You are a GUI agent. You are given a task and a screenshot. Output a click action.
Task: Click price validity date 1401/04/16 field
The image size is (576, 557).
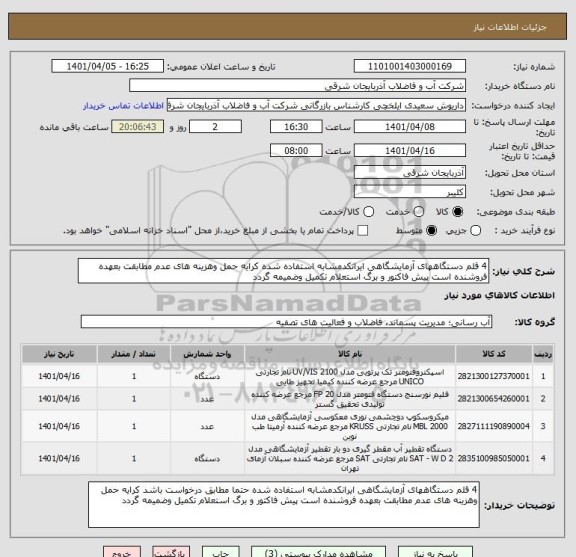coord(410,151)
